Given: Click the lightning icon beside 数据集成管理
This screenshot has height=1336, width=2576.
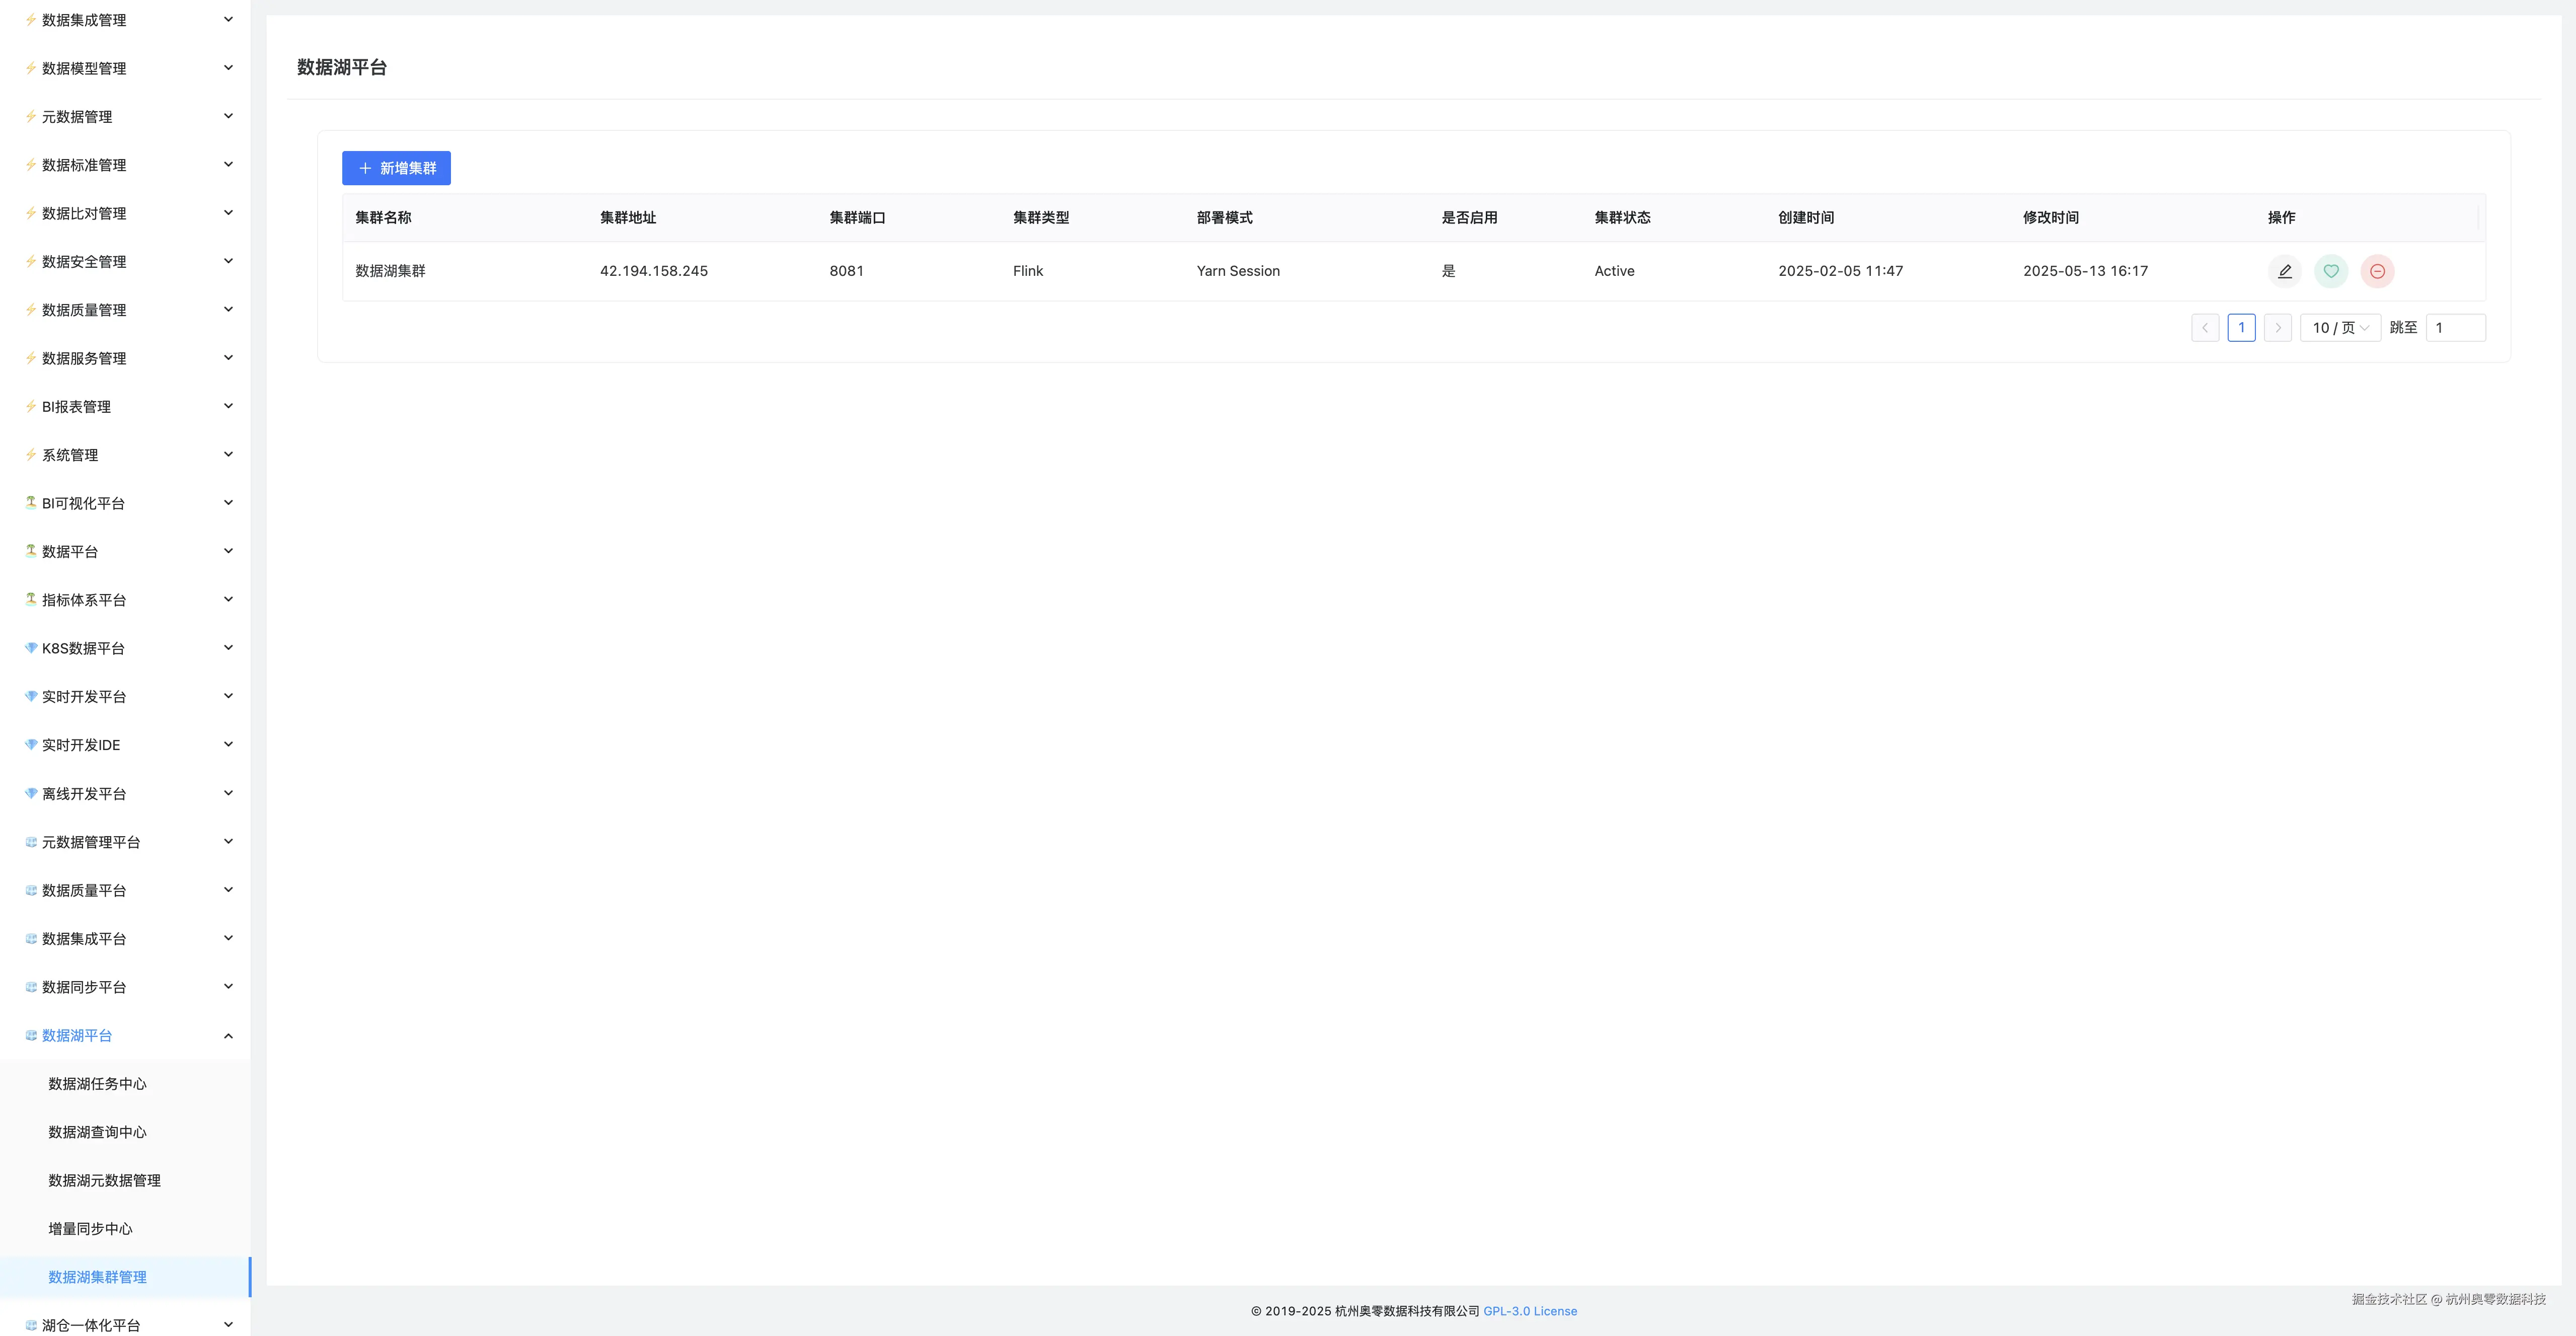Looking at the screenshot, I should click(31, 20).
